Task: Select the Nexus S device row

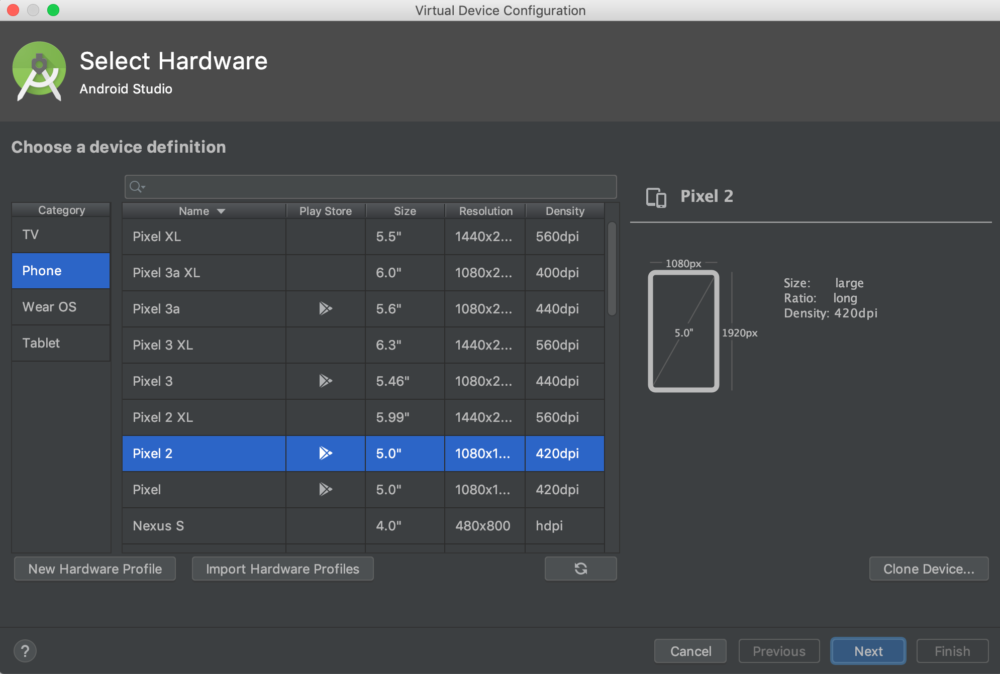Action: pos(363,526)
